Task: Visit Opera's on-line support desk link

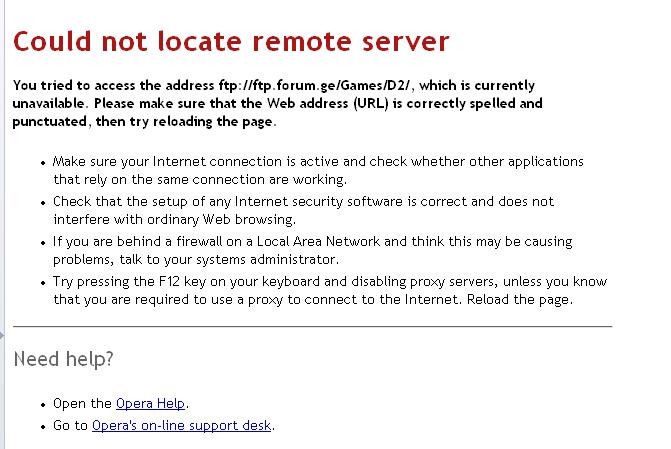Action: (181, 425)
